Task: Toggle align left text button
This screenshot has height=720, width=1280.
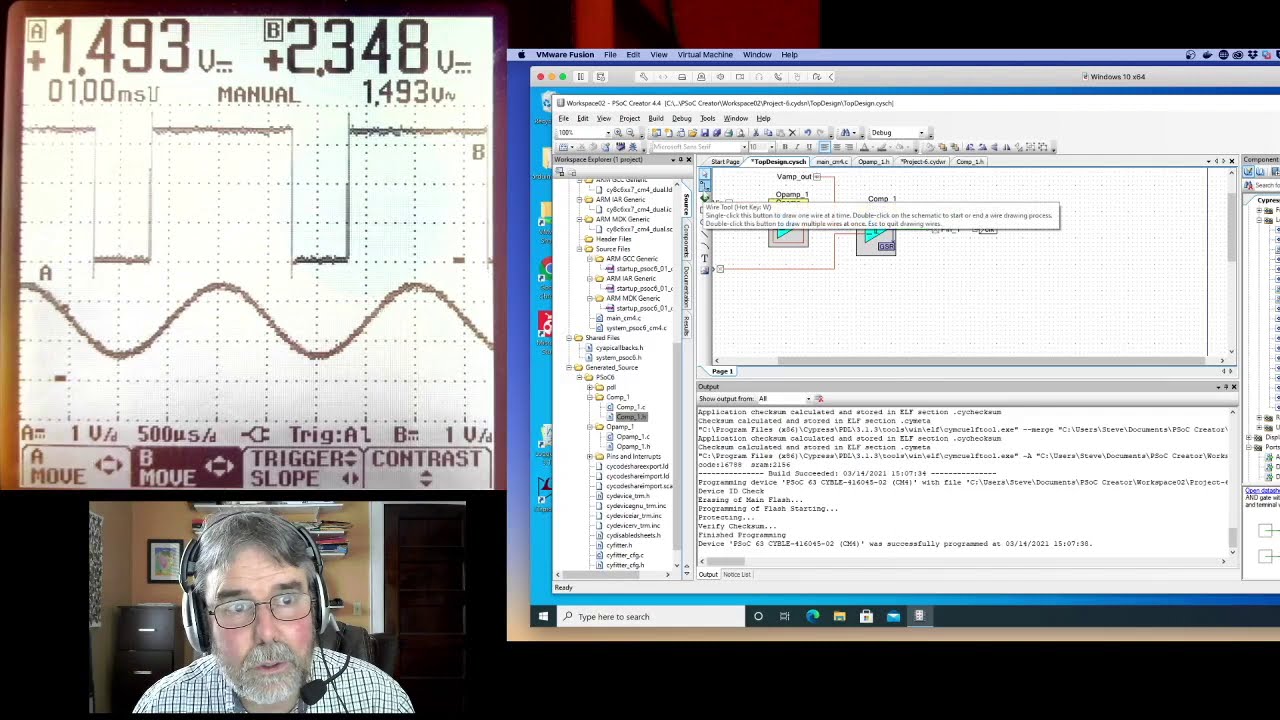Action: (x=824, y=147)
